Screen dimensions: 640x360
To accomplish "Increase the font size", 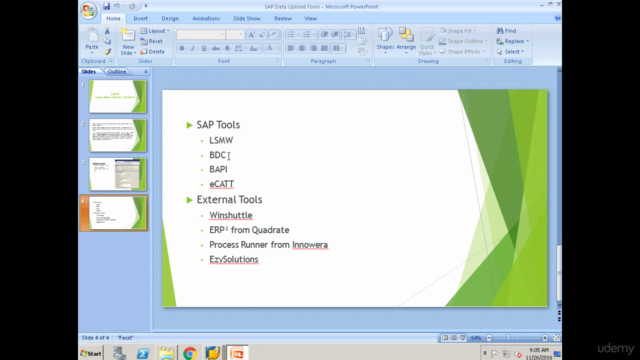I will [251, 35].
